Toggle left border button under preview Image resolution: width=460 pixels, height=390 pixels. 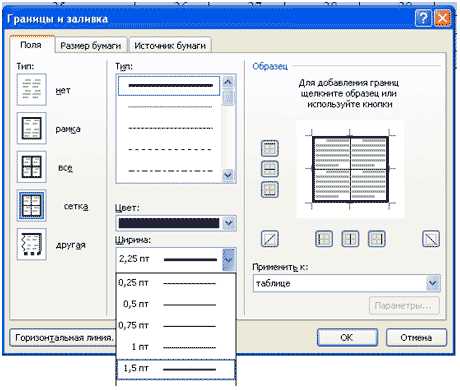324,239
